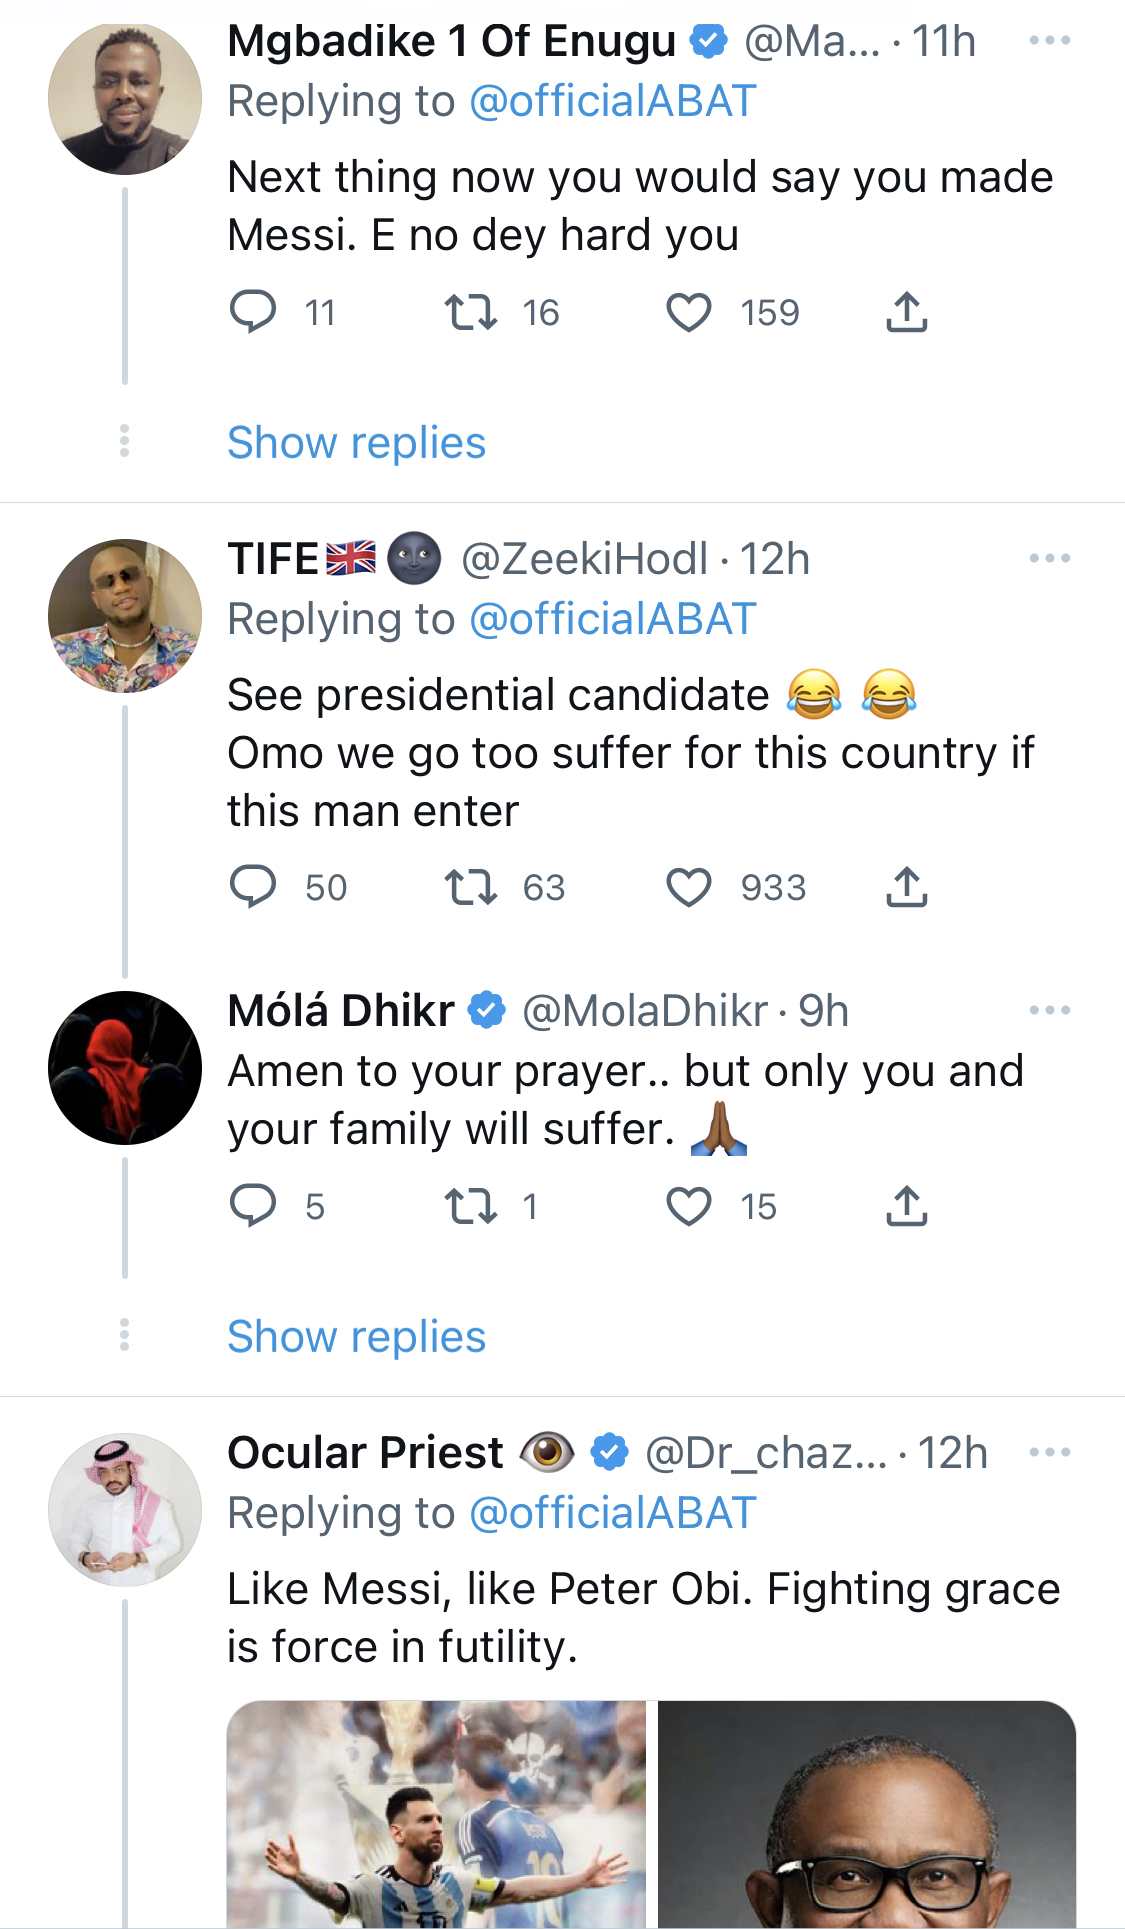Like TIFE's tweet with 933 likes
This screenshot has width=1125, height=1929.
689,888
